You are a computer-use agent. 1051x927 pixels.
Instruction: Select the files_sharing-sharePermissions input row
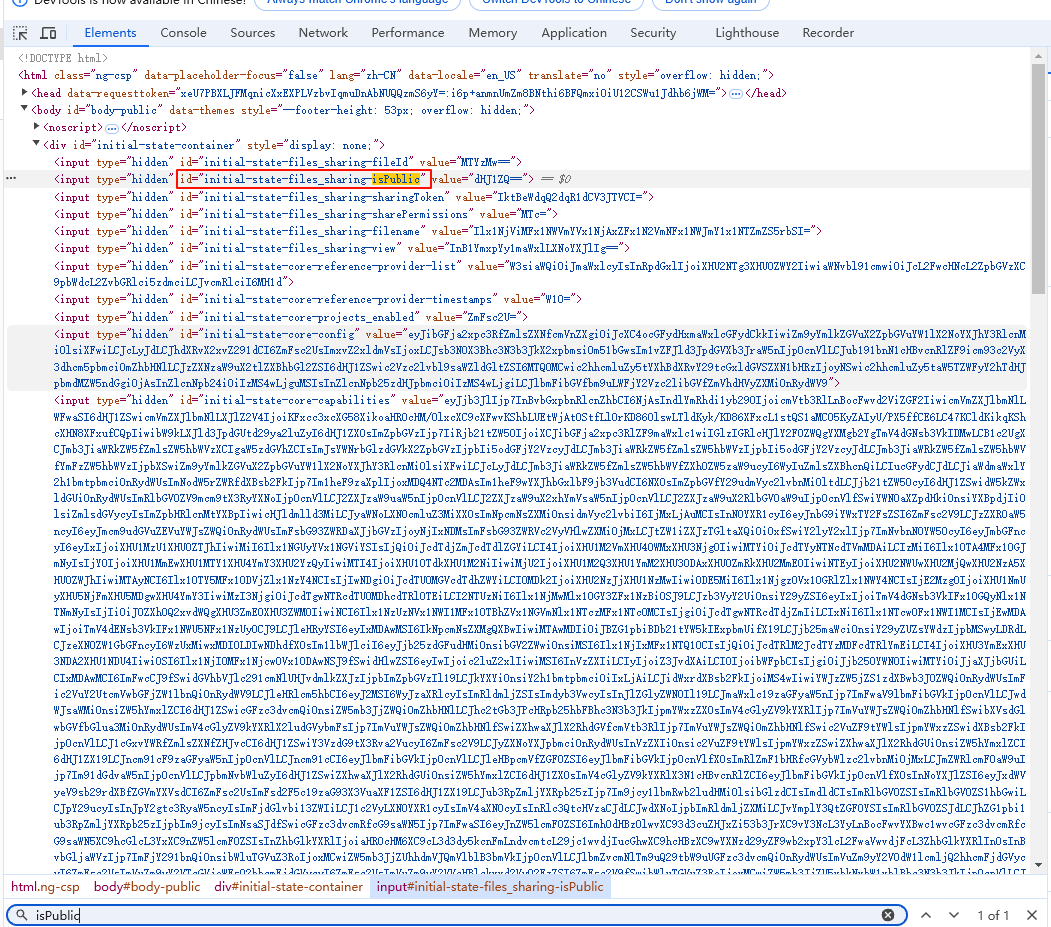click(x=306, y=214)
